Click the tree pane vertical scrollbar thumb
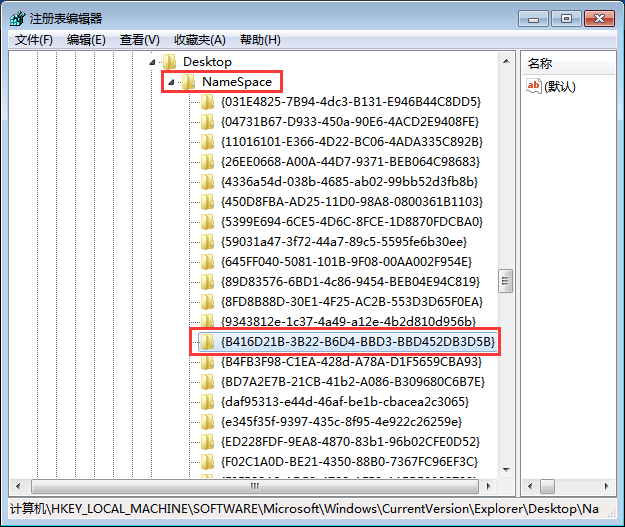 [x=505, y=281]
